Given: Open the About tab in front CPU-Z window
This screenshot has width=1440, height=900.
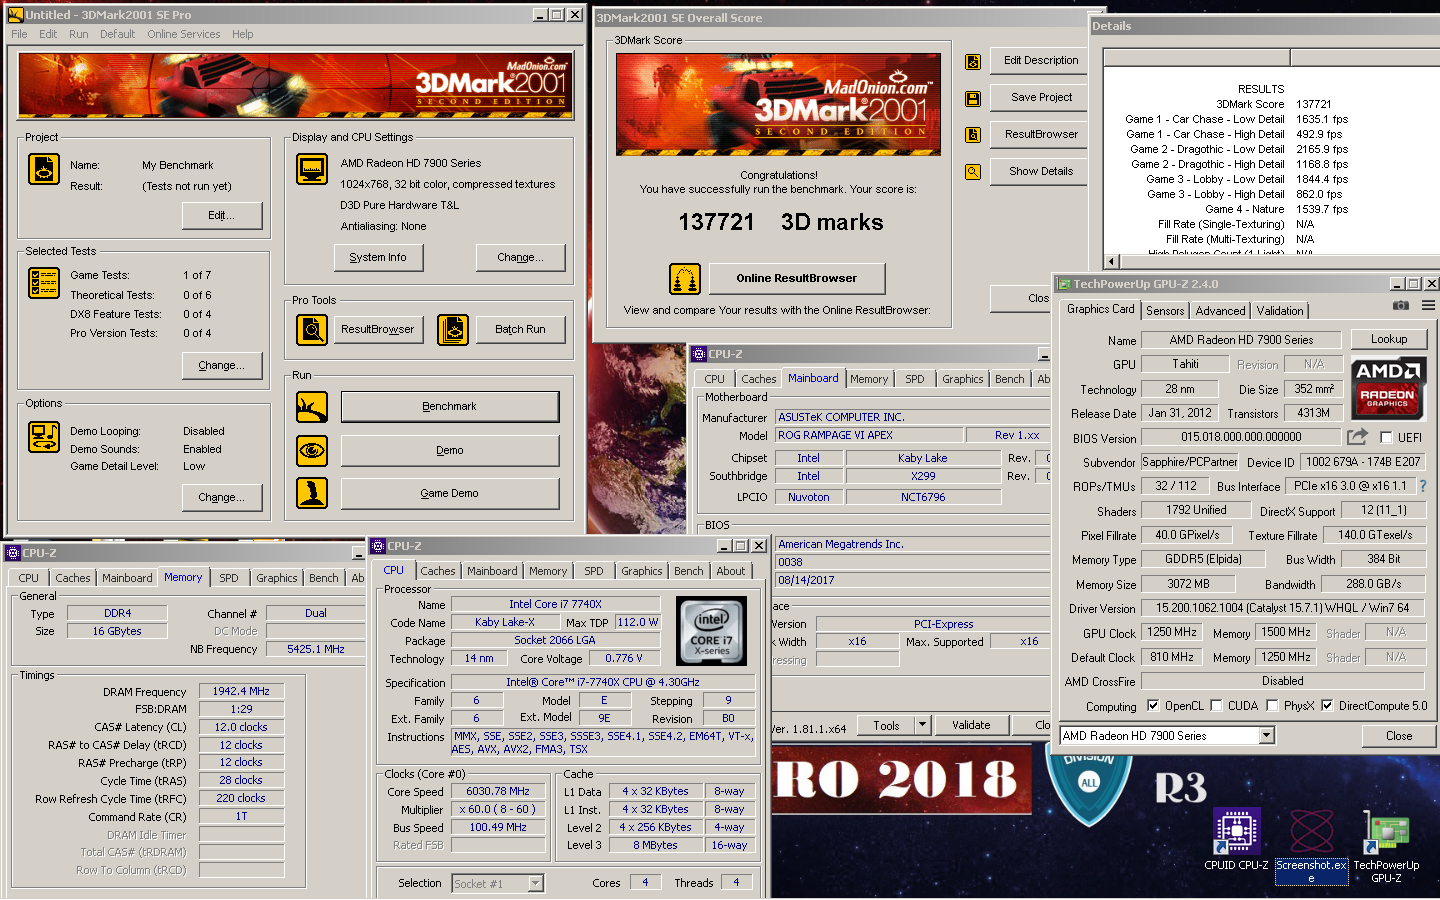Looking at the screenshot, I should click(730, 571).
